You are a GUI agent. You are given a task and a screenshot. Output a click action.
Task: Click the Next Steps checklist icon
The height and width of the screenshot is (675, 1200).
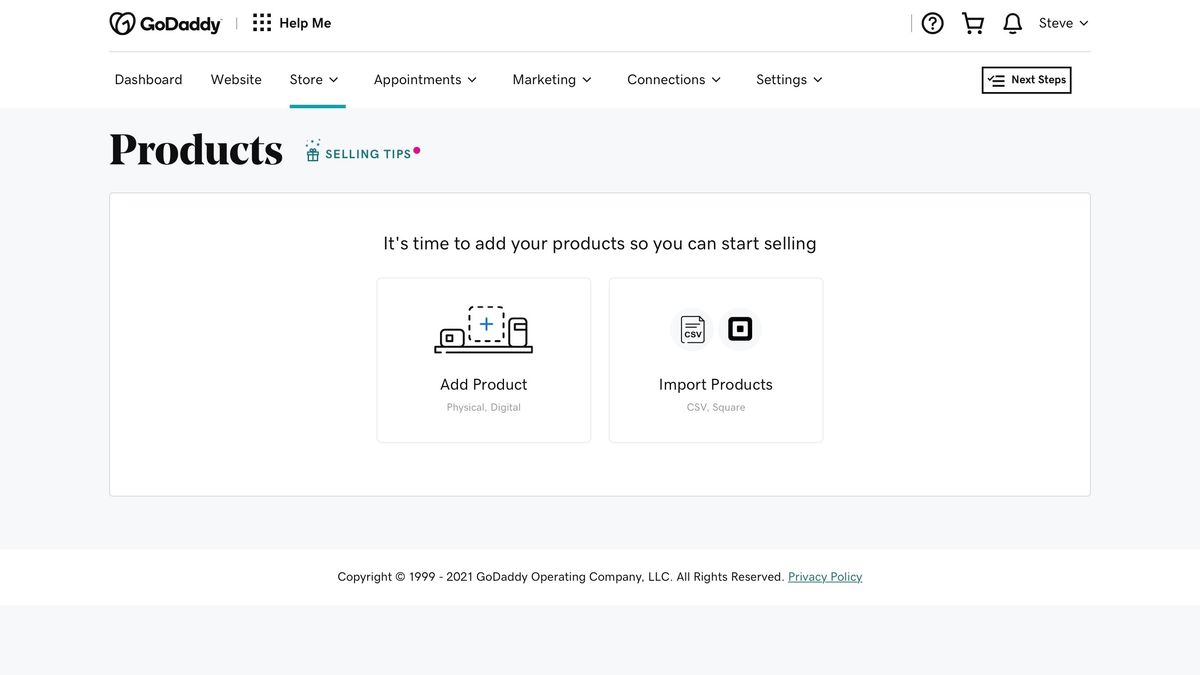(x=997, y=79)
